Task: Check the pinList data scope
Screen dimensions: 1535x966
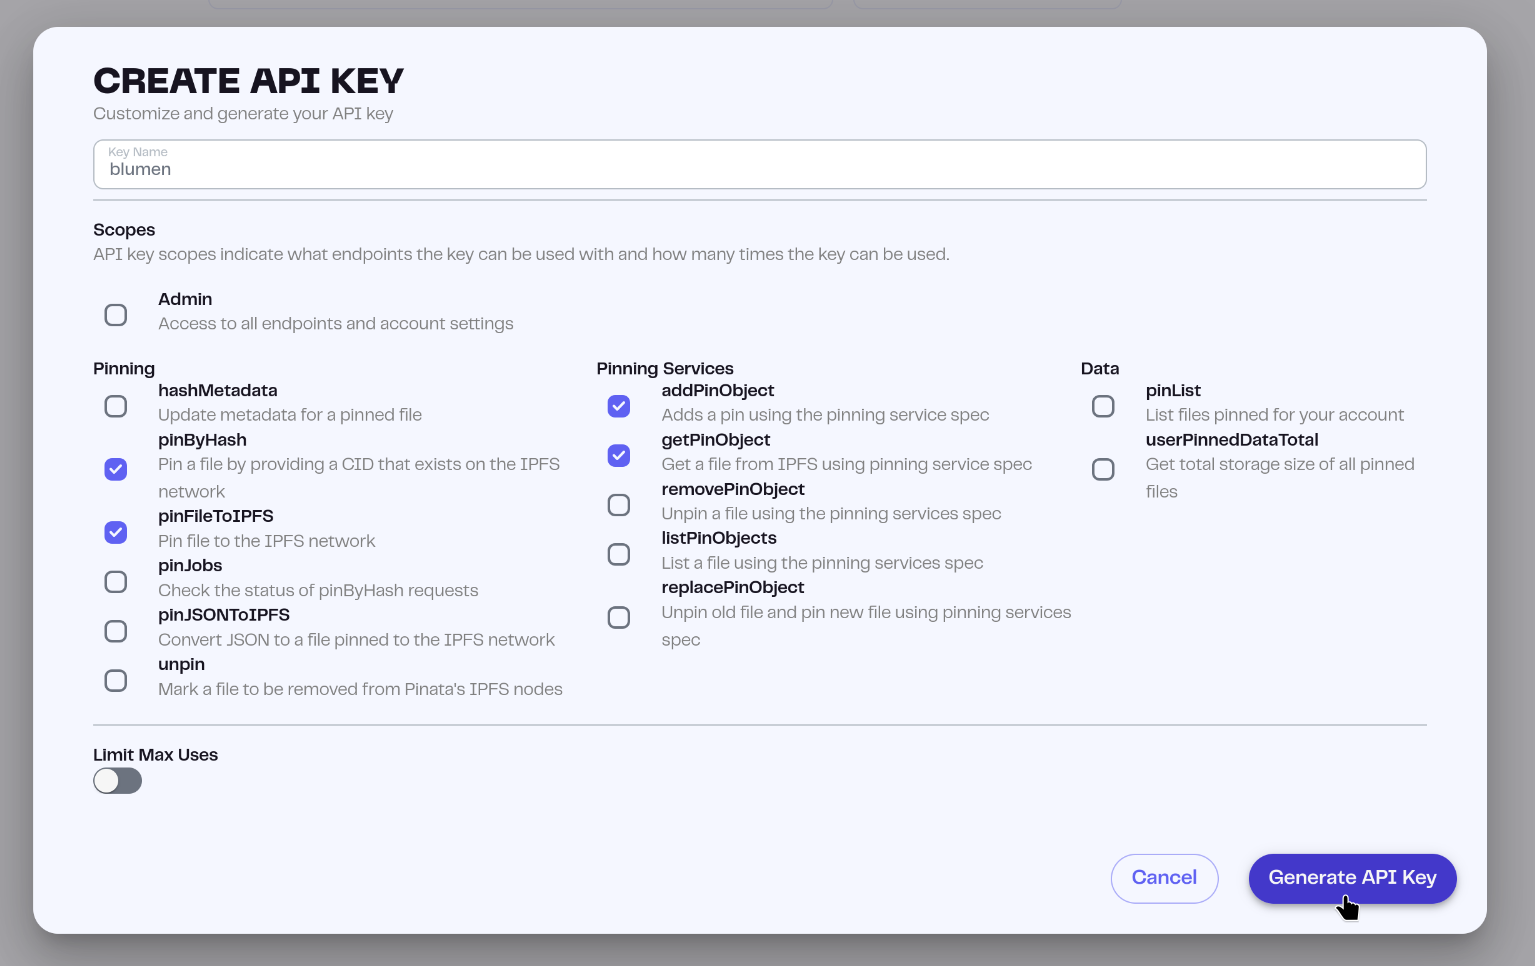Action: [x=1103, y=406]
